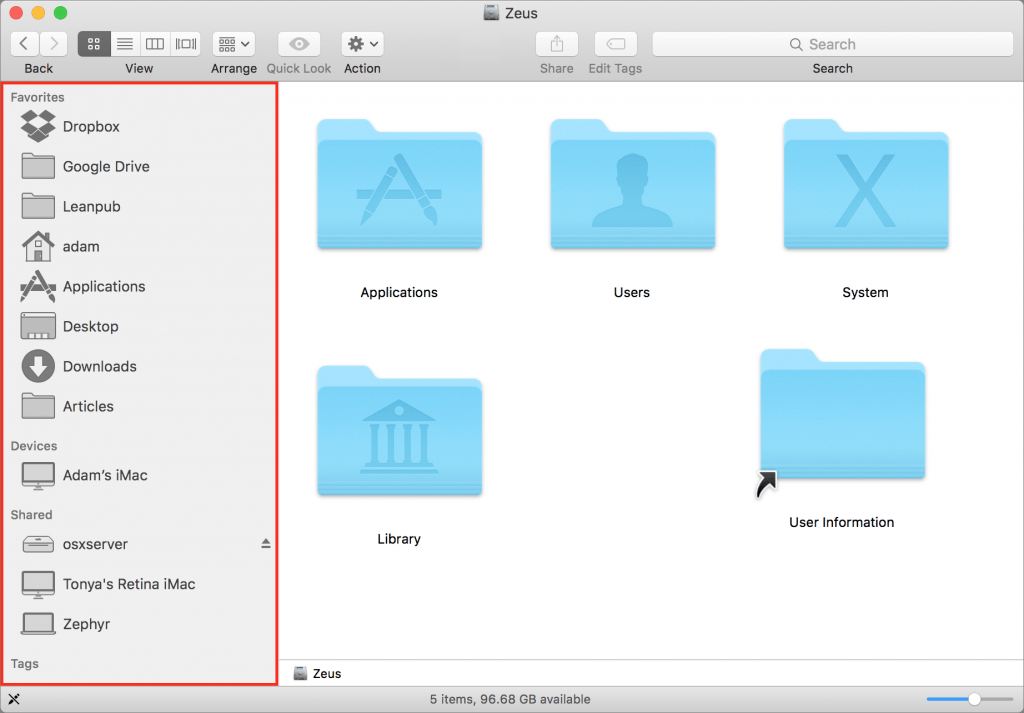
Task: Switch to column view
Action: pyautogui.click(x=154, y=43)
